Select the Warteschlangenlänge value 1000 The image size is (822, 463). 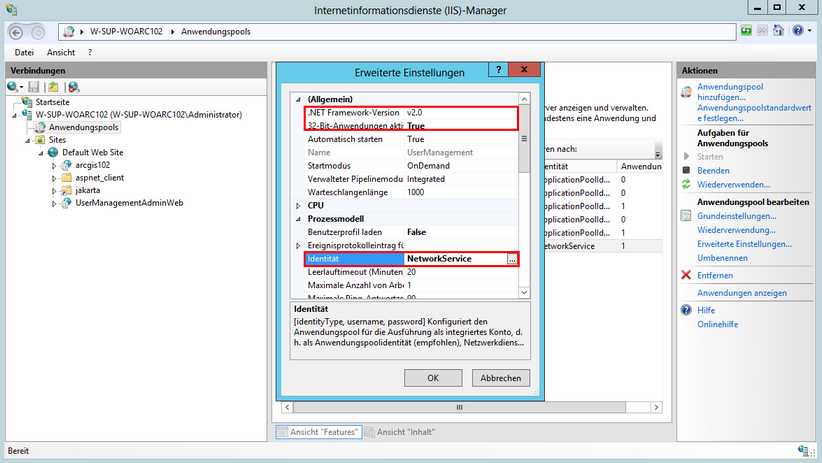coord(416,192)
